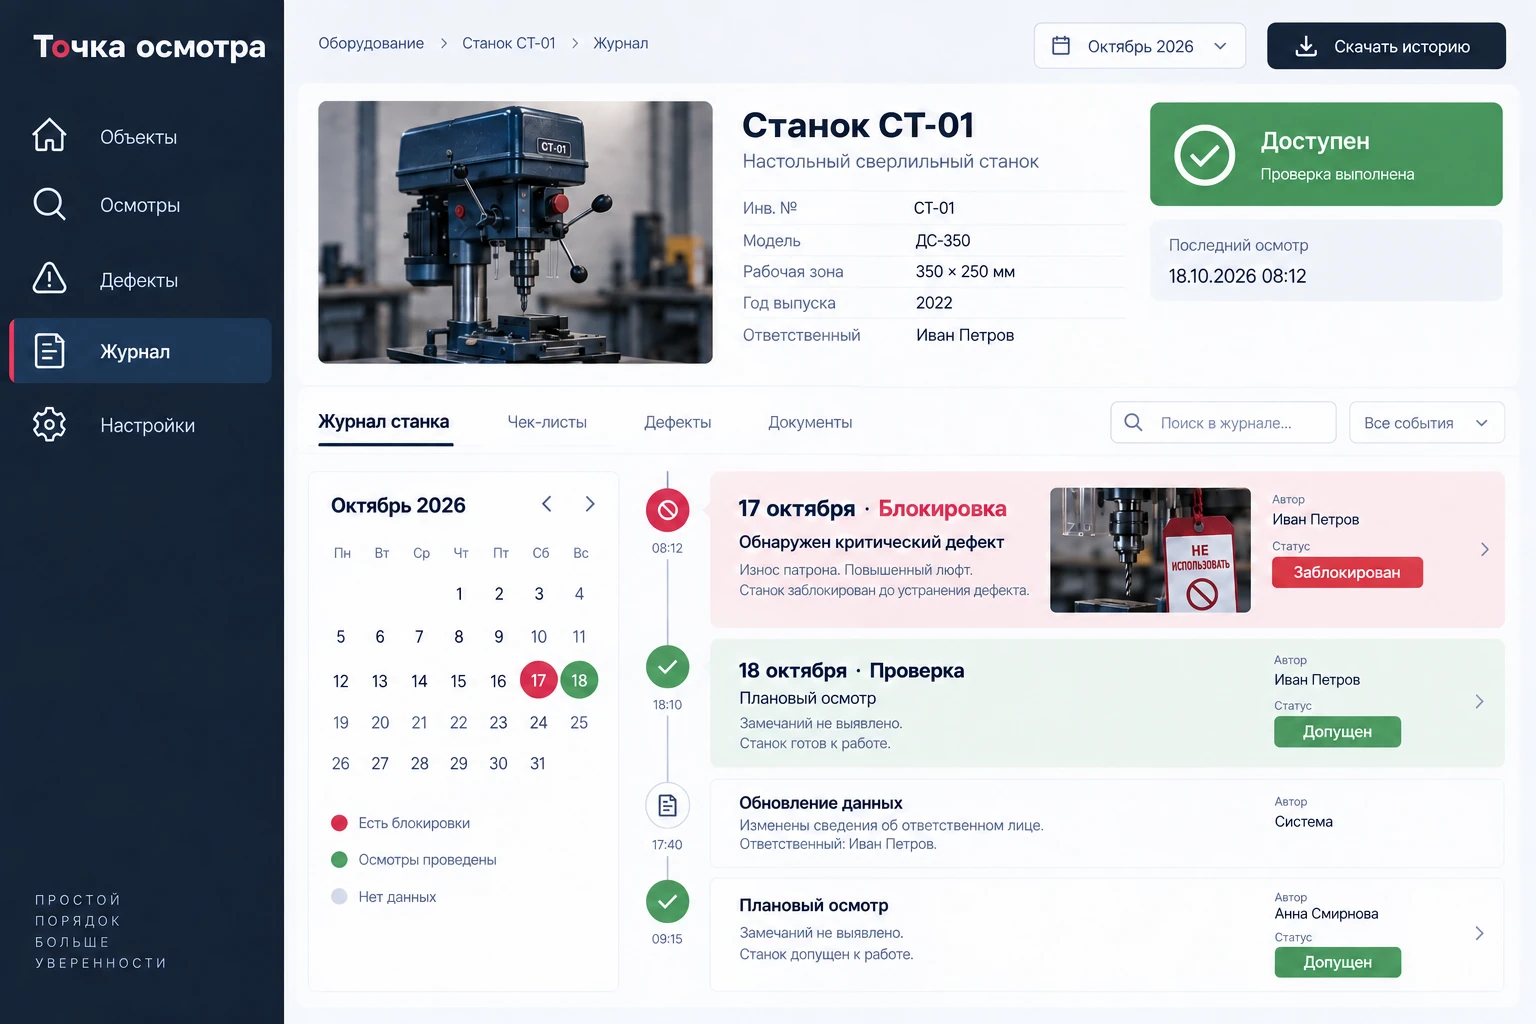1536x1024 pixels.
Task: Click the grey Нет данных legend dot
Action: pos(339,897)
